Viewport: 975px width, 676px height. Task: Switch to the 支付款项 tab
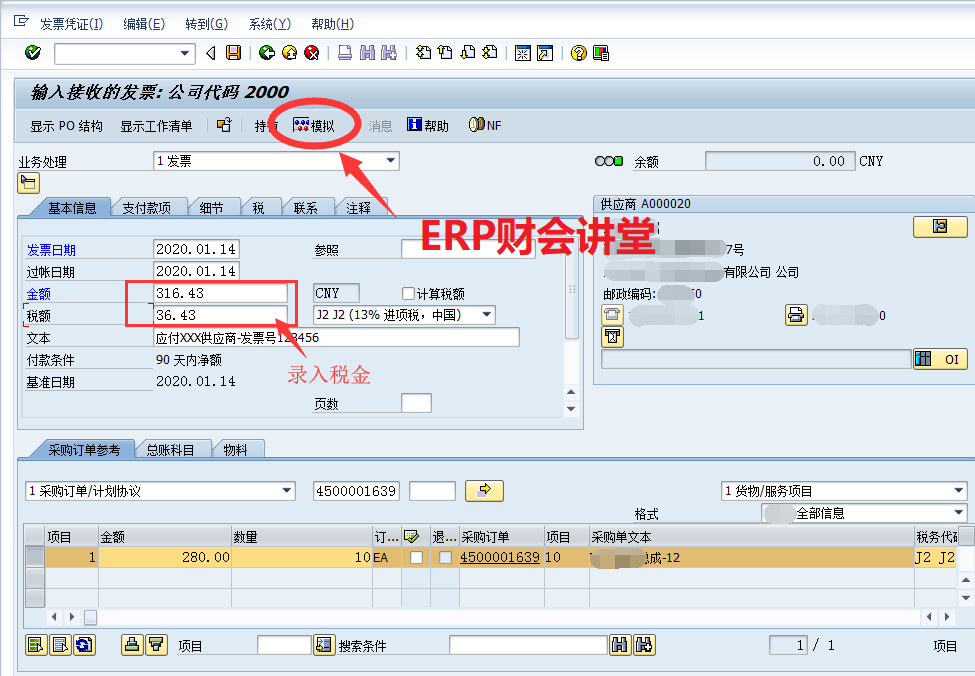146,208
